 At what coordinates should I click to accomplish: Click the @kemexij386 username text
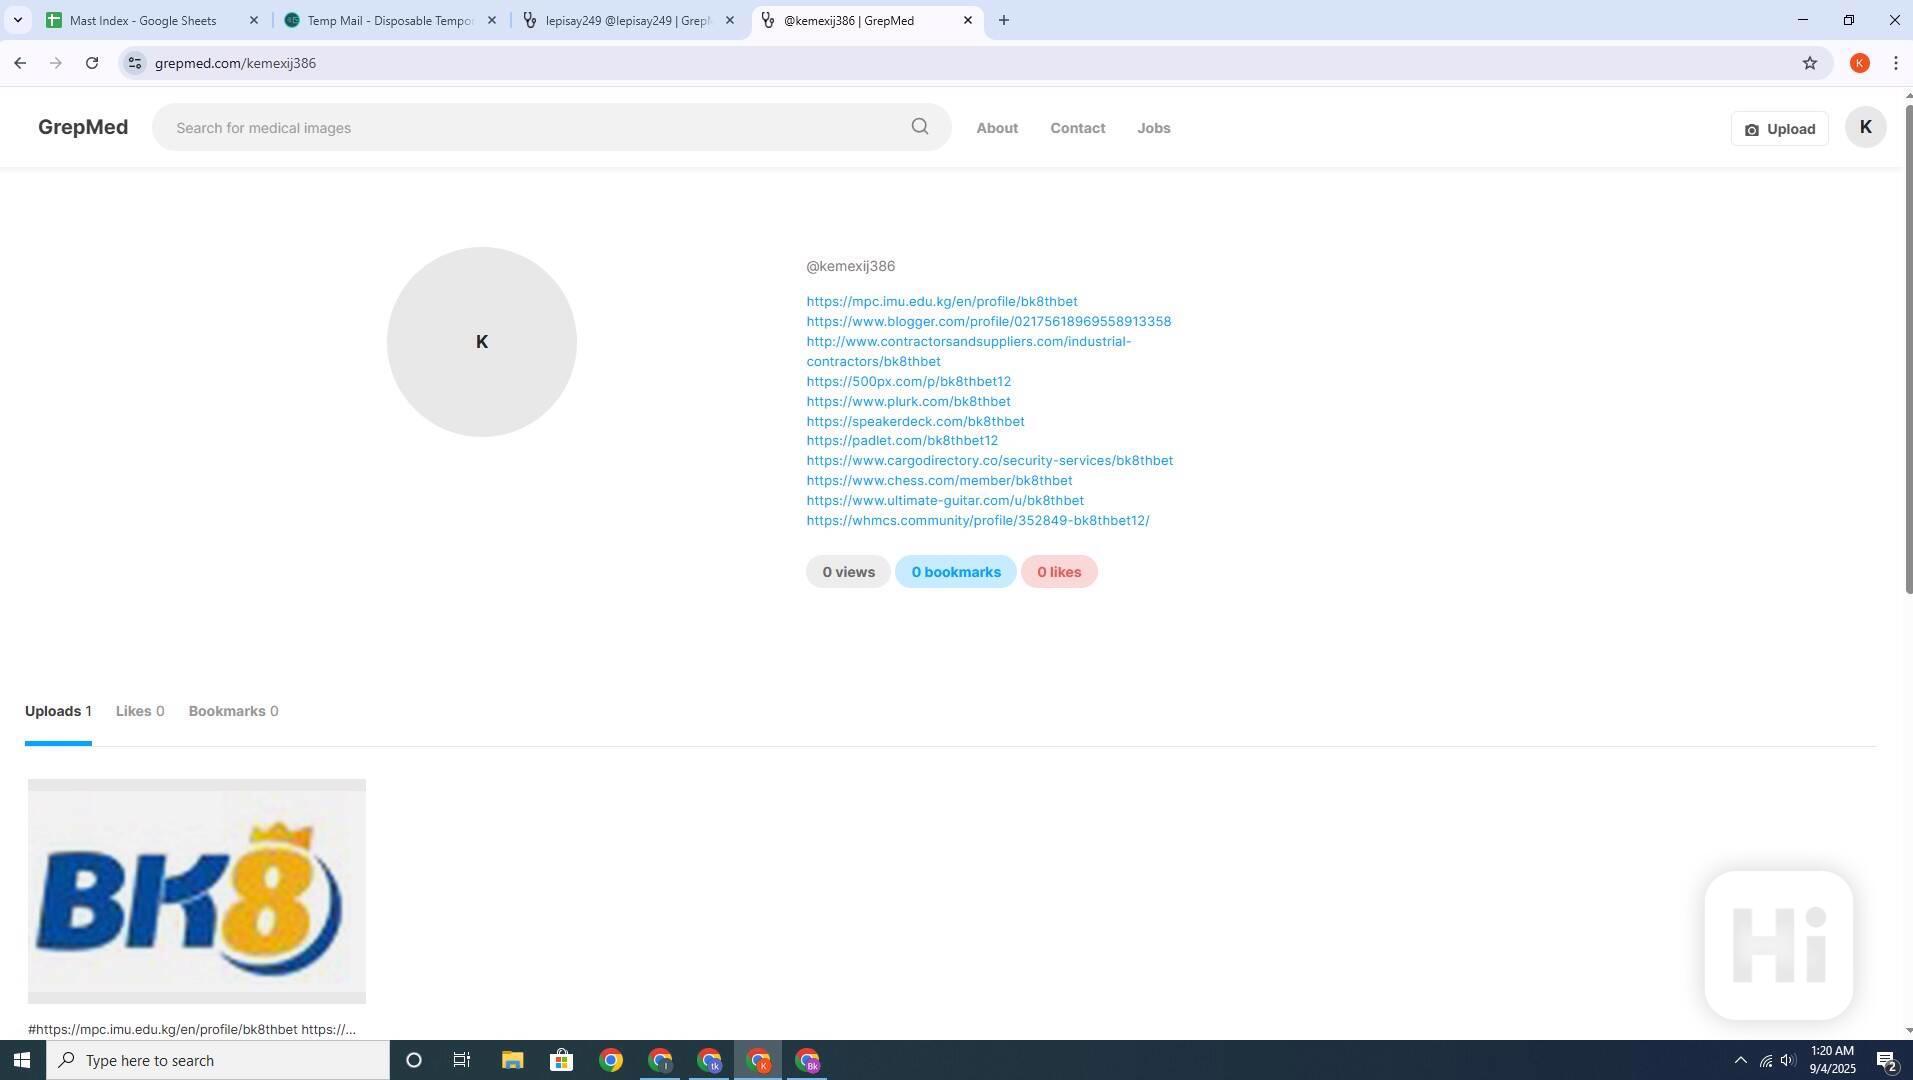pos(850,266)
